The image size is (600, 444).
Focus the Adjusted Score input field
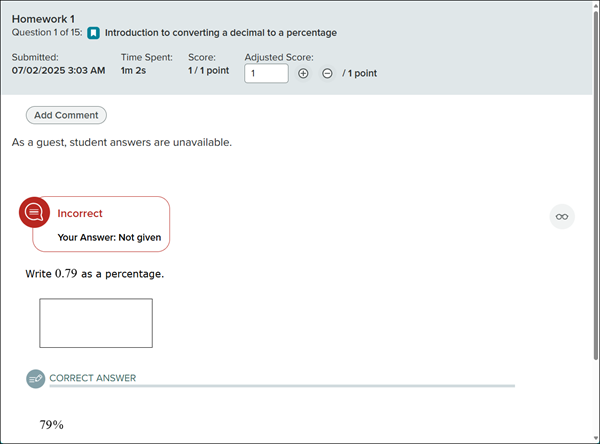coord(266,74)
